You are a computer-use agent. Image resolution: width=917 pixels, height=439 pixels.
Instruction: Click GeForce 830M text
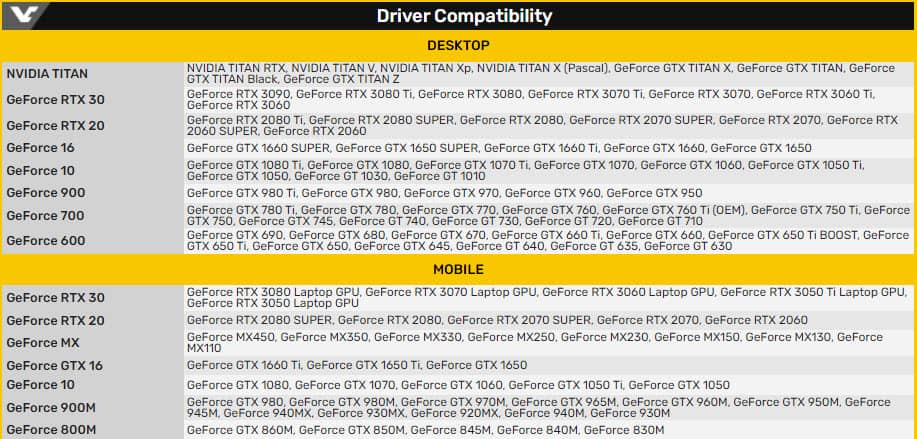pyautogui.click(x=620, y=431)
